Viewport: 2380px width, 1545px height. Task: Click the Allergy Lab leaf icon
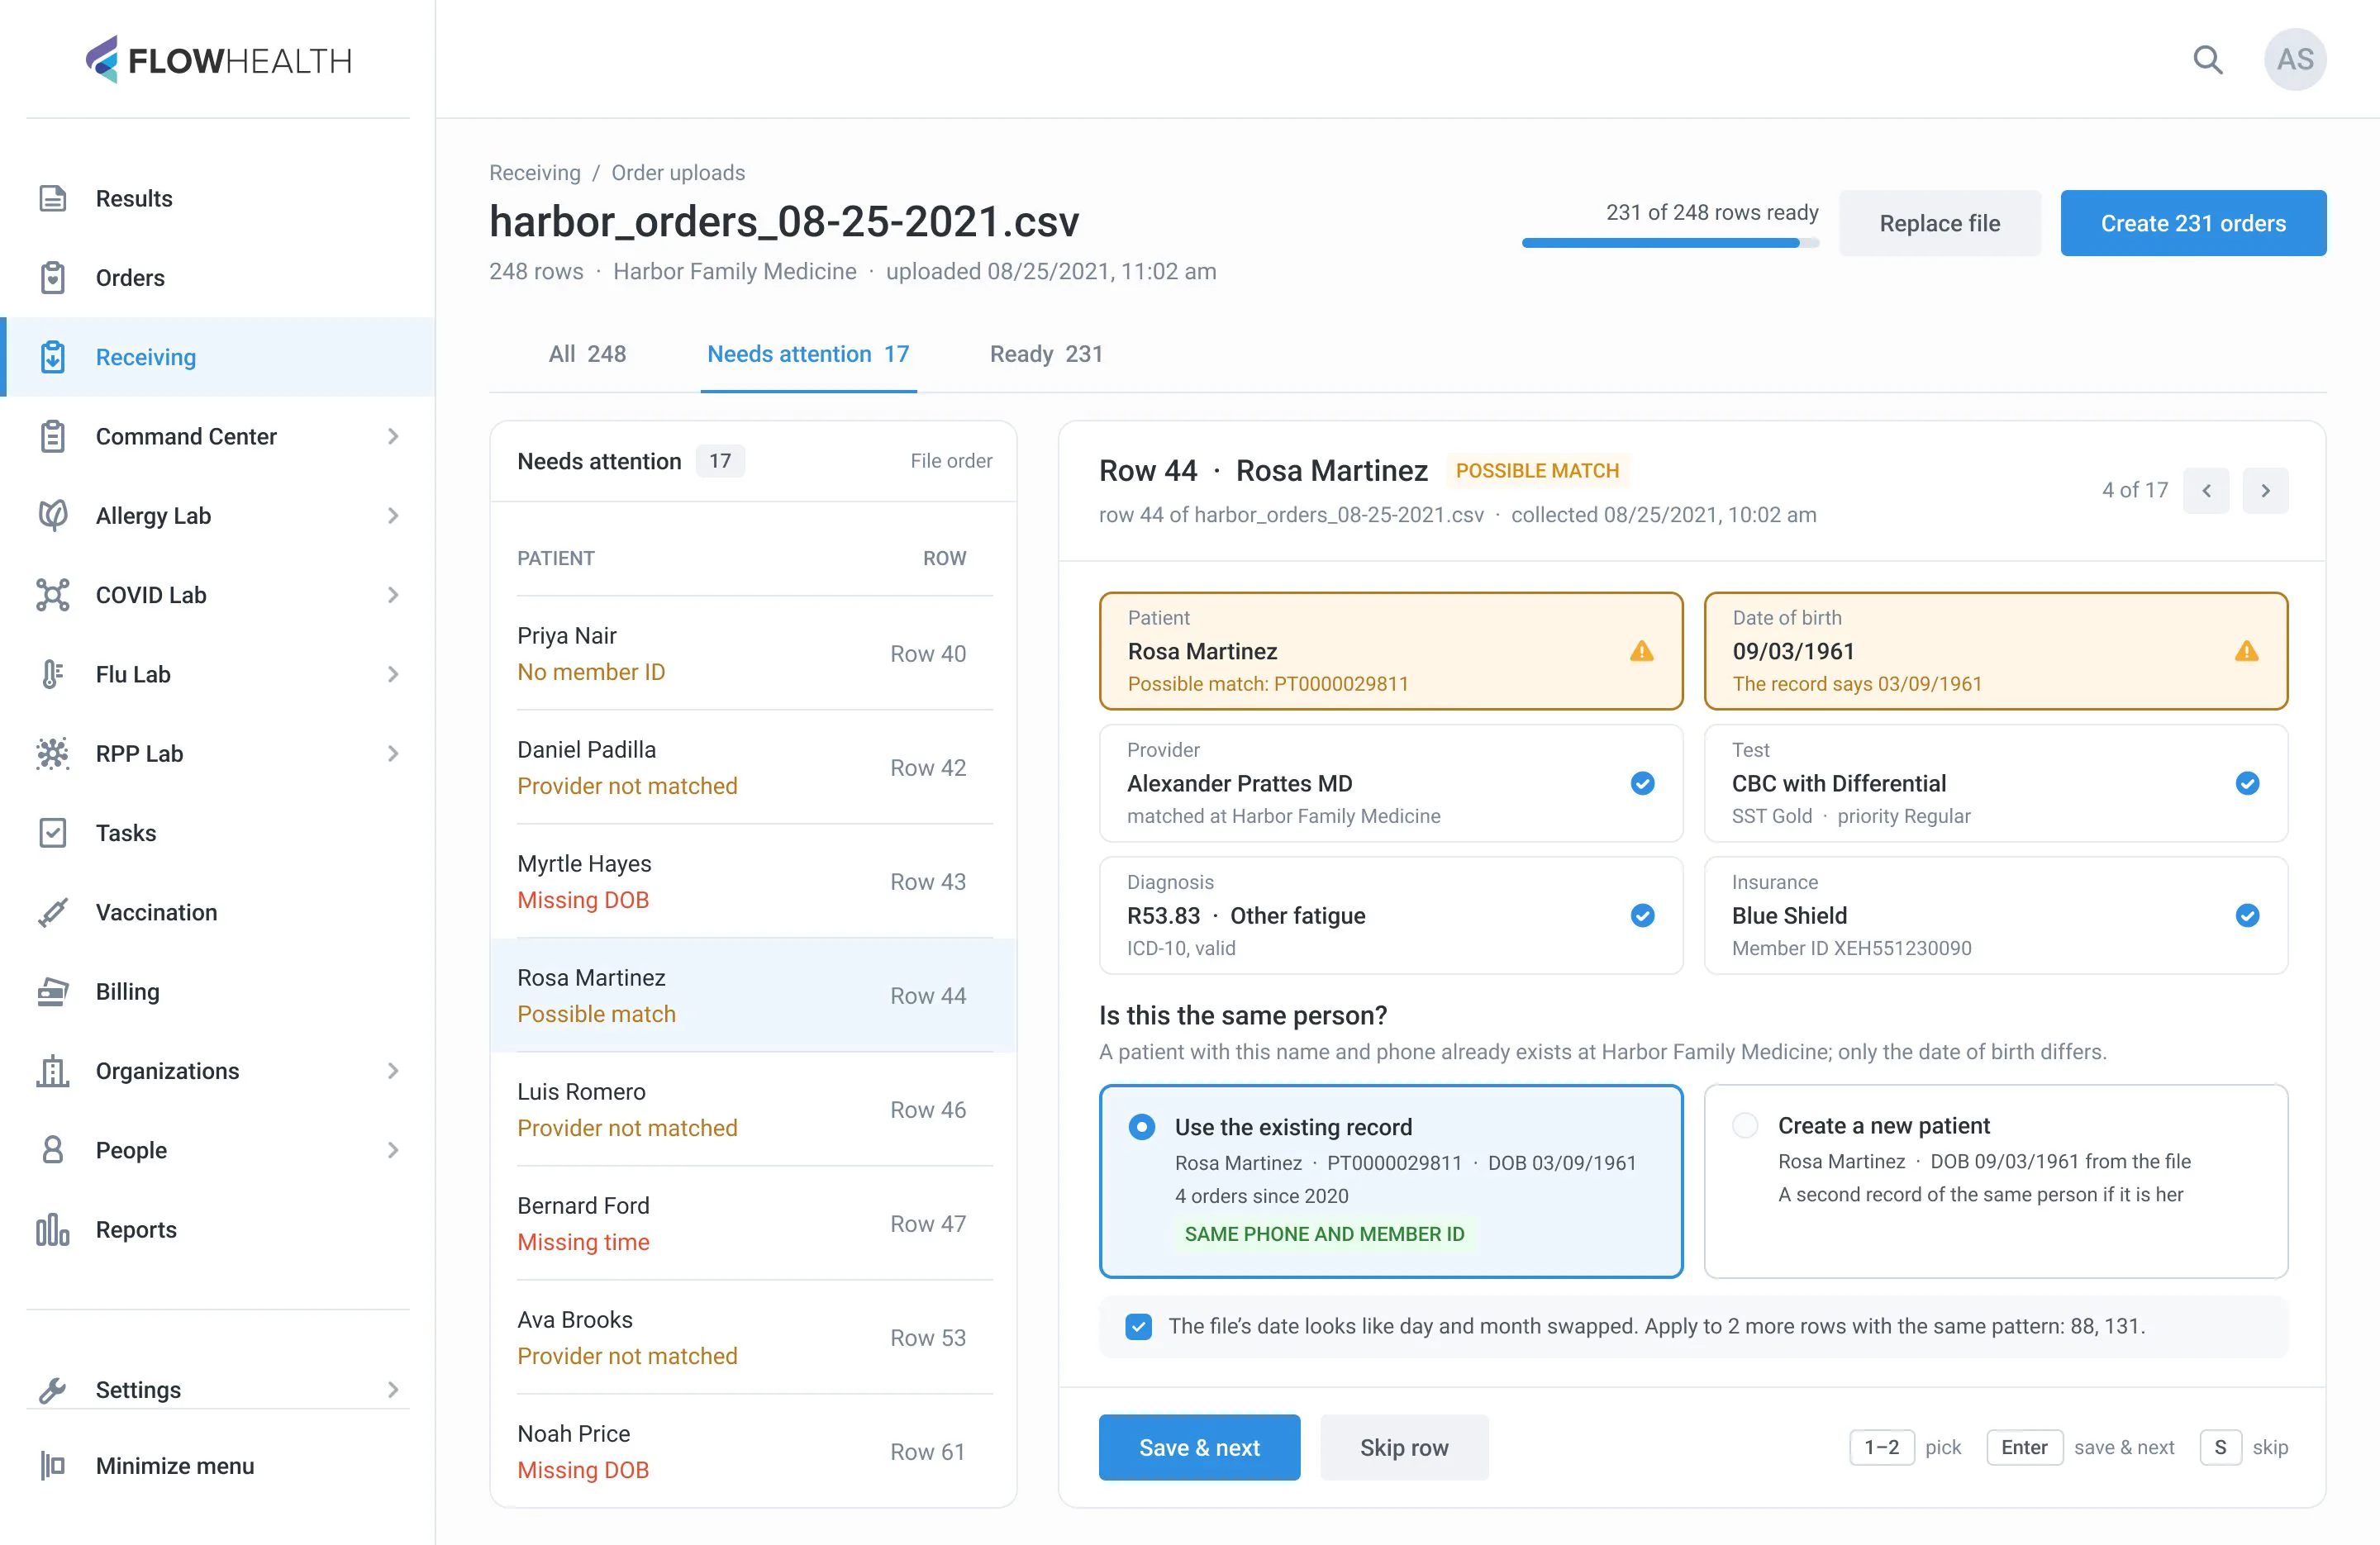click(53, 515)
